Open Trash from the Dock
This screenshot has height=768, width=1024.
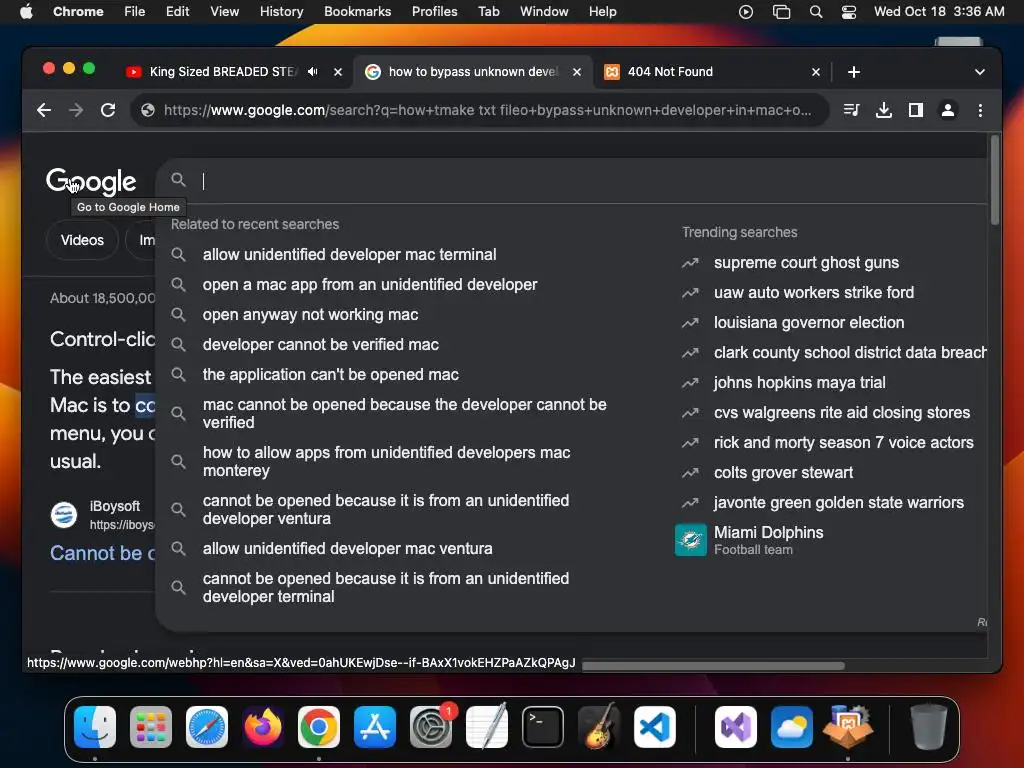[x=929, y=727]
